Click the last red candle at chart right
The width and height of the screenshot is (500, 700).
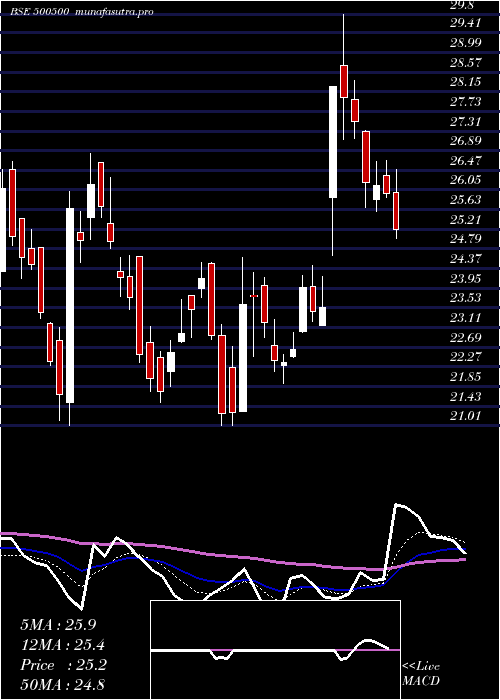point(396,211)
